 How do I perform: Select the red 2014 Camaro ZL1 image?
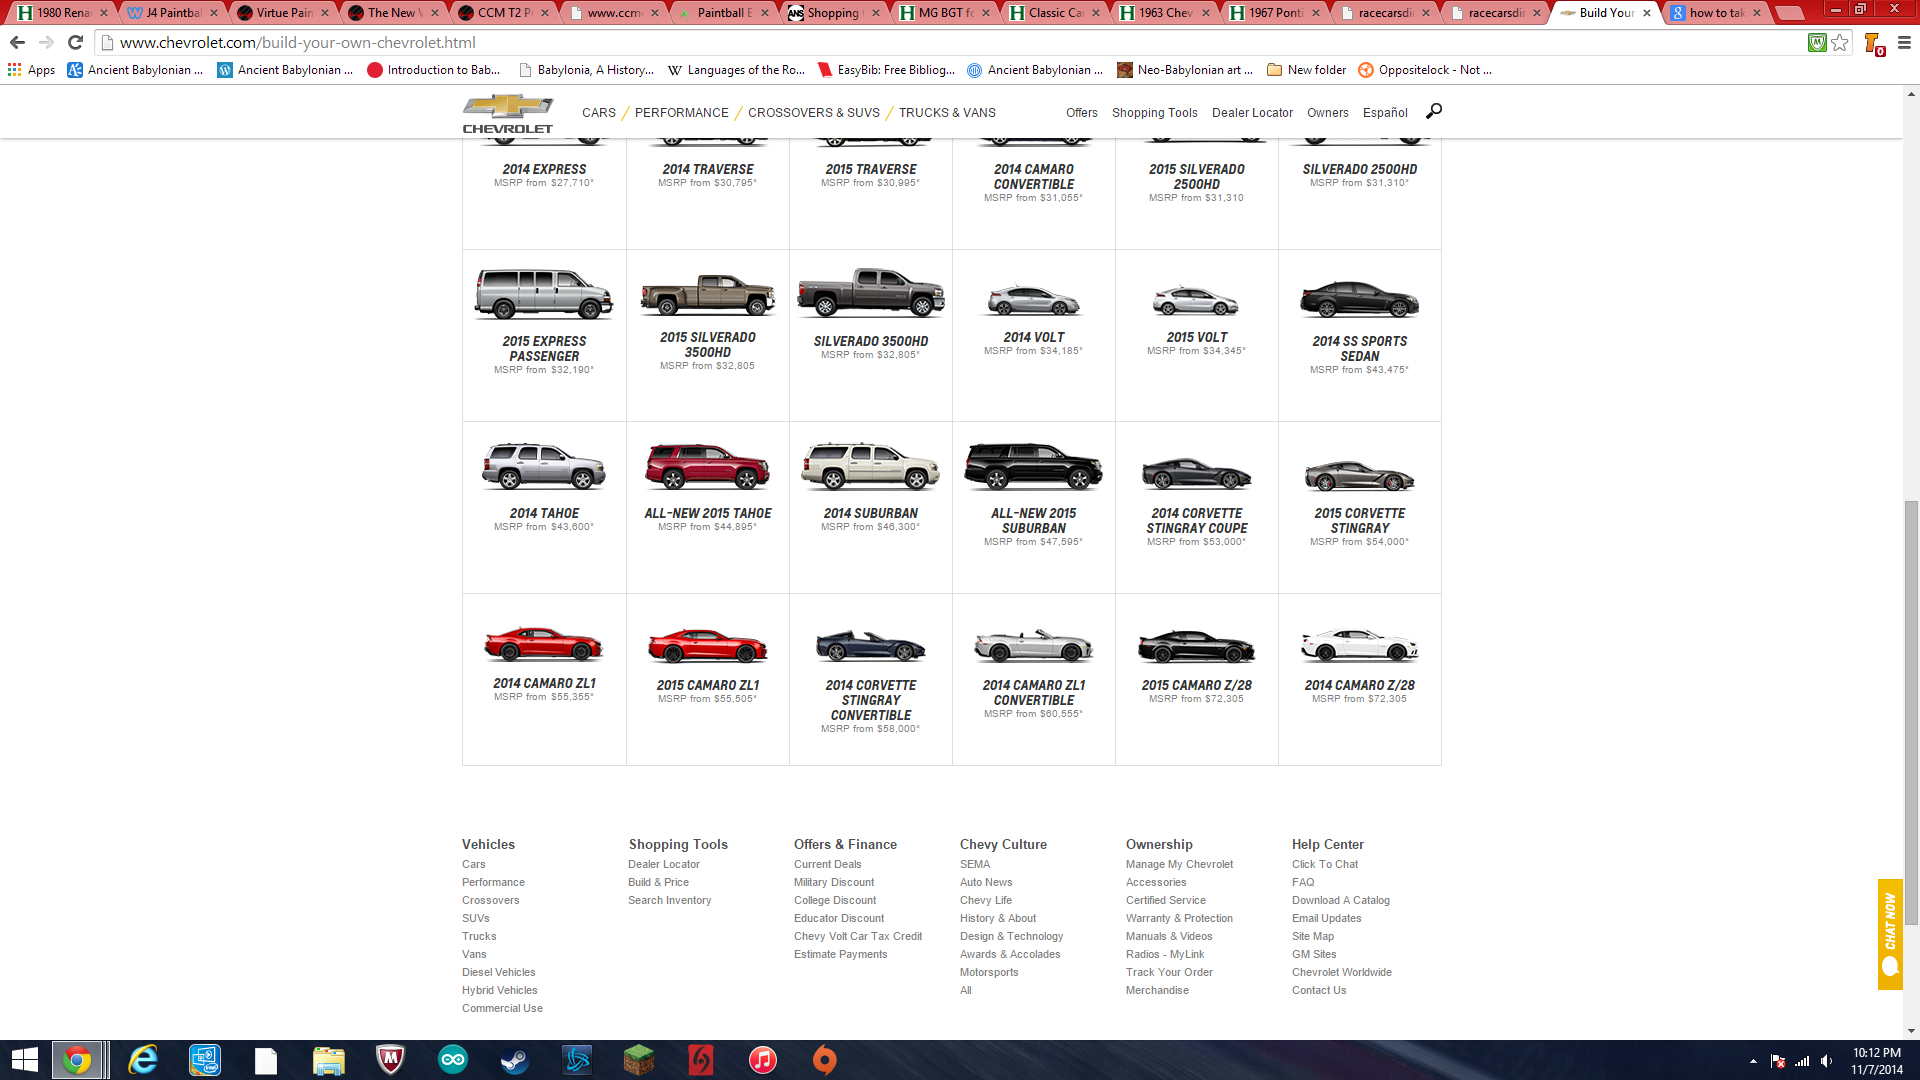544,644
